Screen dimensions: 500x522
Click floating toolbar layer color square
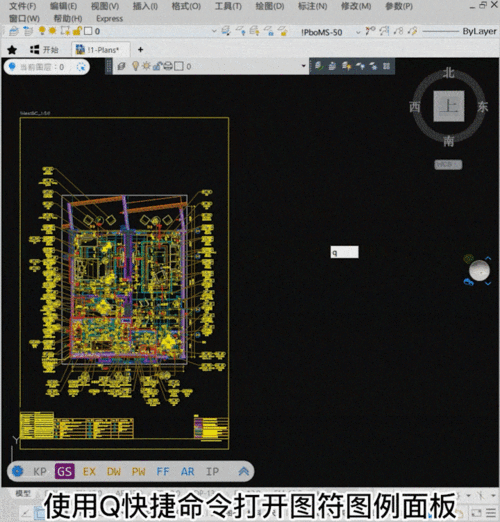(179, 66)
